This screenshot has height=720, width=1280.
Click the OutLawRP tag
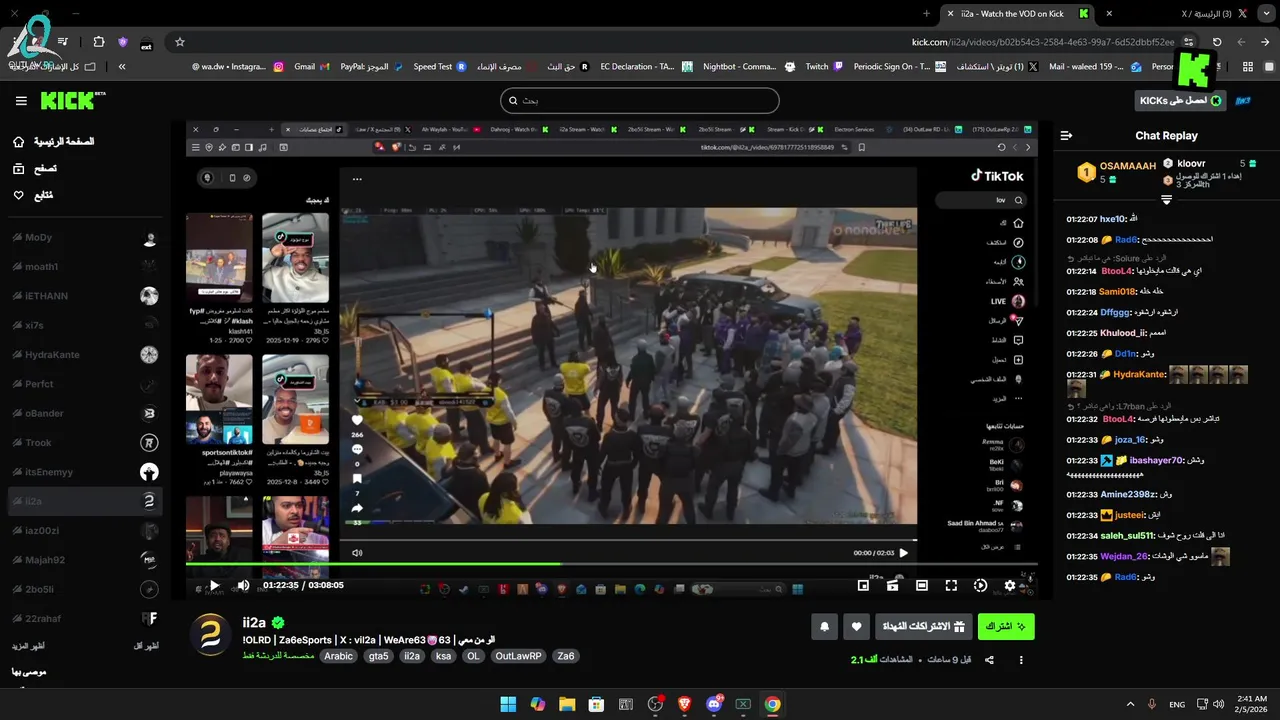[x=518, y=656]
